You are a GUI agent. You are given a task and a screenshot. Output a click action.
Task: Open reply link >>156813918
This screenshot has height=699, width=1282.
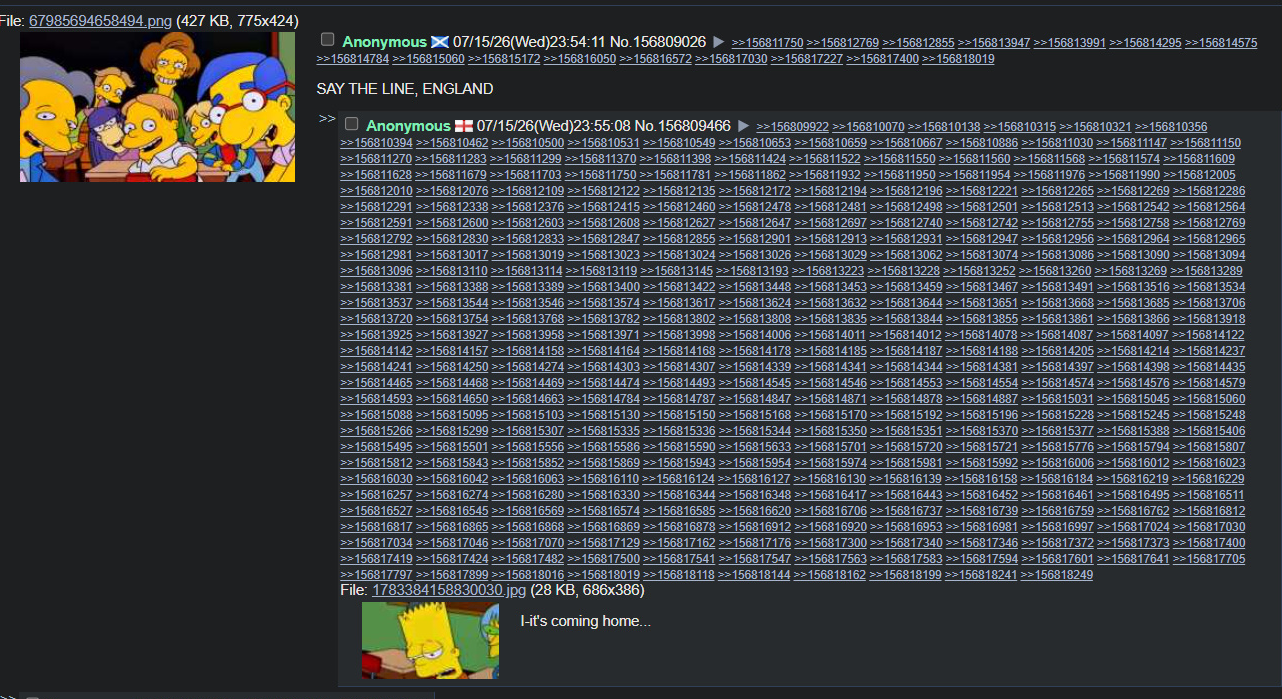click(1209, 319)
